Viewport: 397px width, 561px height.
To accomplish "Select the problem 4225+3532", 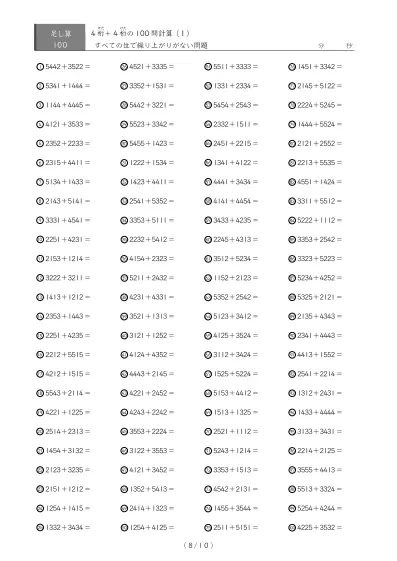I will click(x=319, y=527).
